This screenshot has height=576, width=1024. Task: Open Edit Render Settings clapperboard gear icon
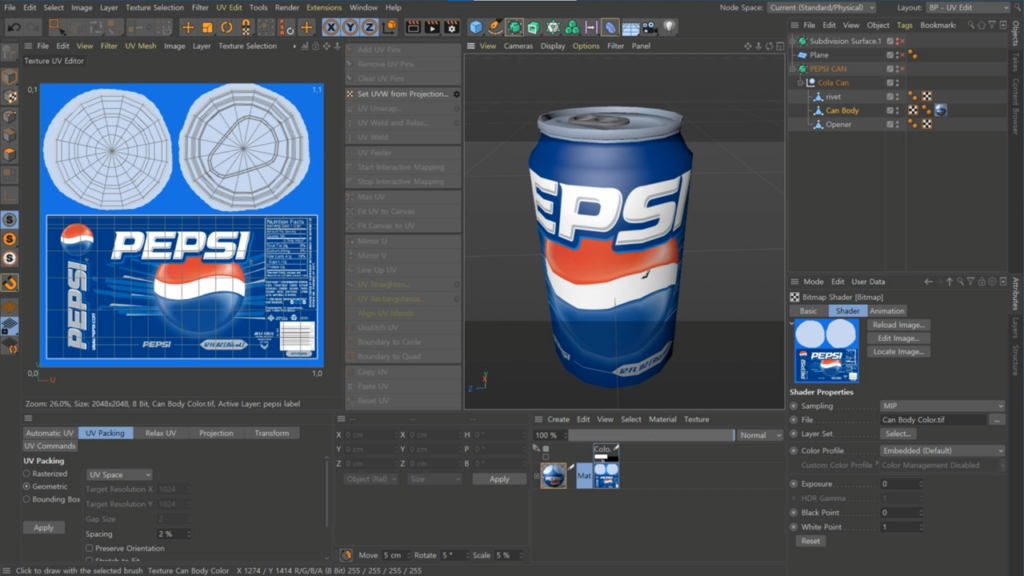pyautogui.click(x=451, y=27)
